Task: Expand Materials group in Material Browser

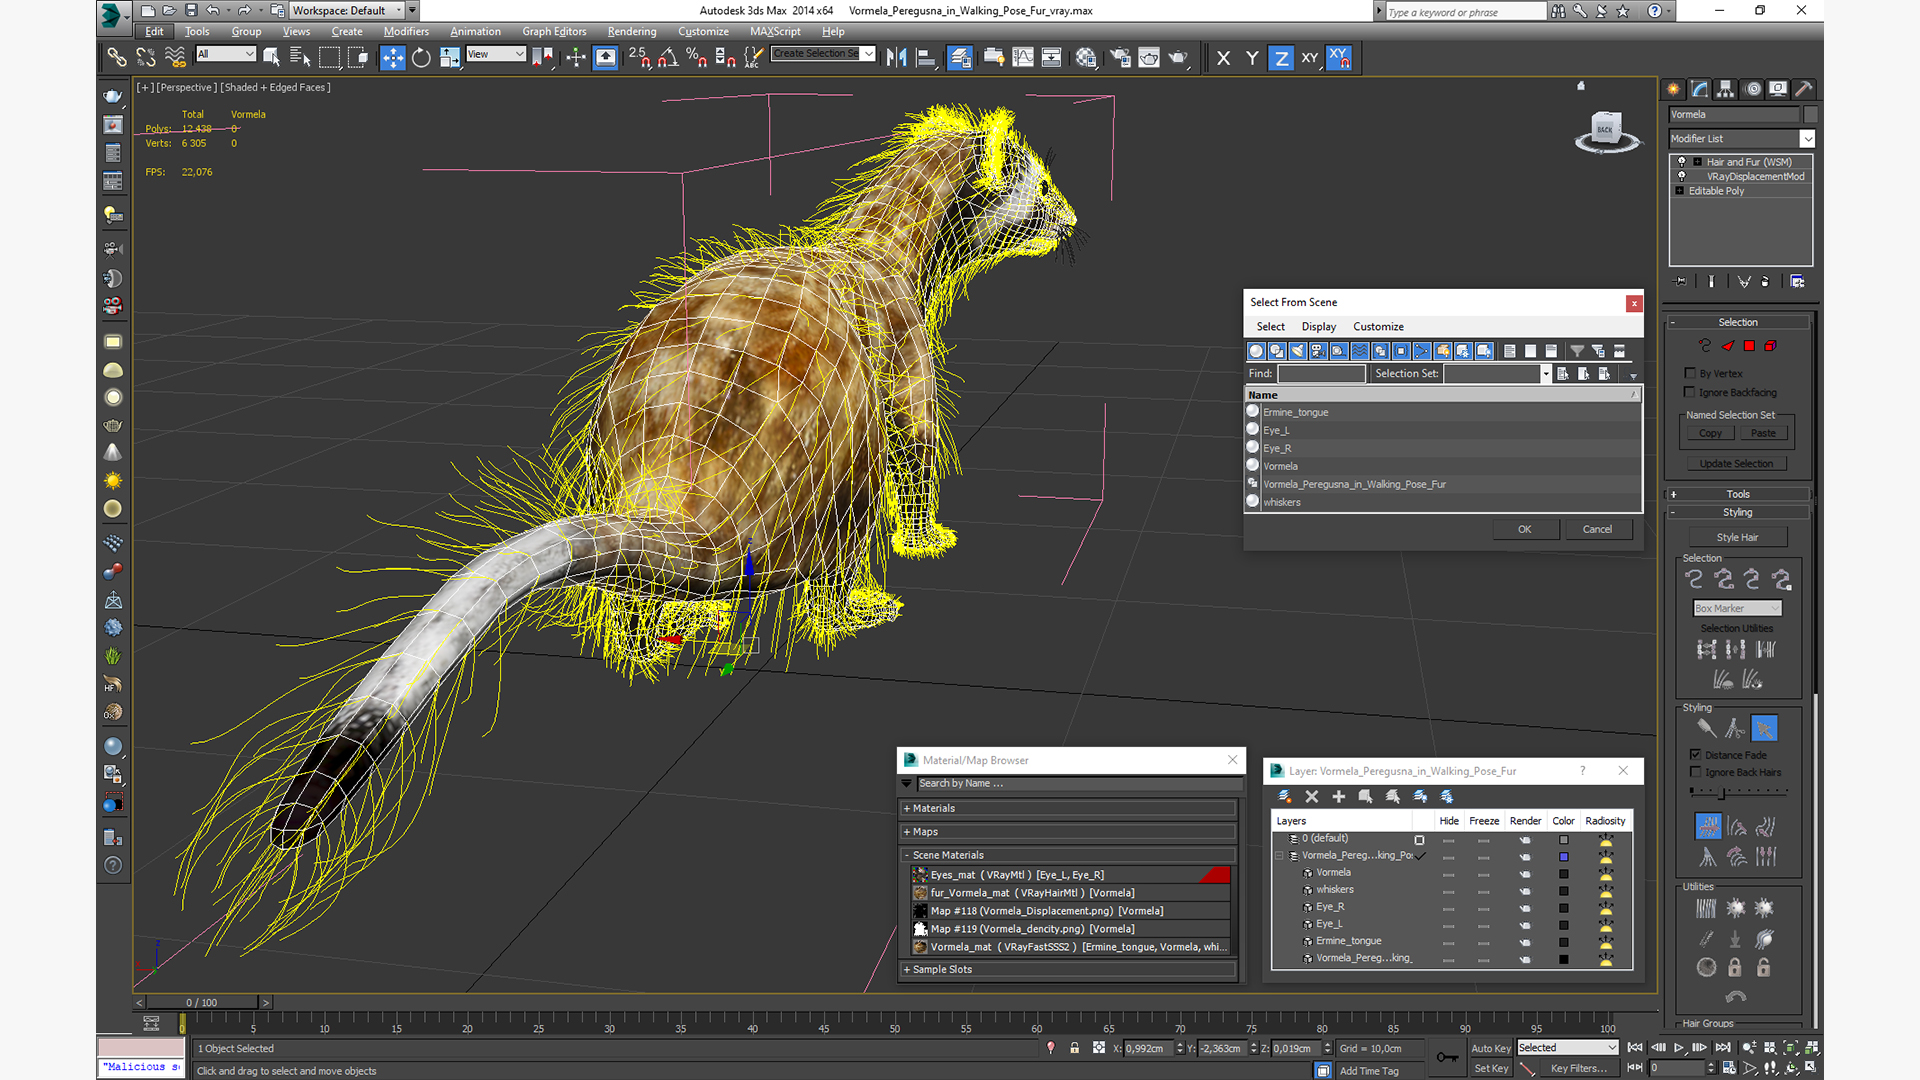Action: (x=1069, y=808)
